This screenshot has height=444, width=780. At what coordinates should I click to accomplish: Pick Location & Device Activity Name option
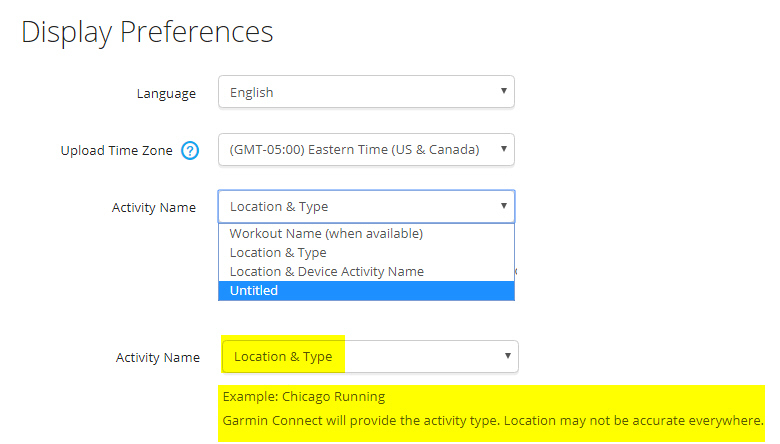(327, 272)
